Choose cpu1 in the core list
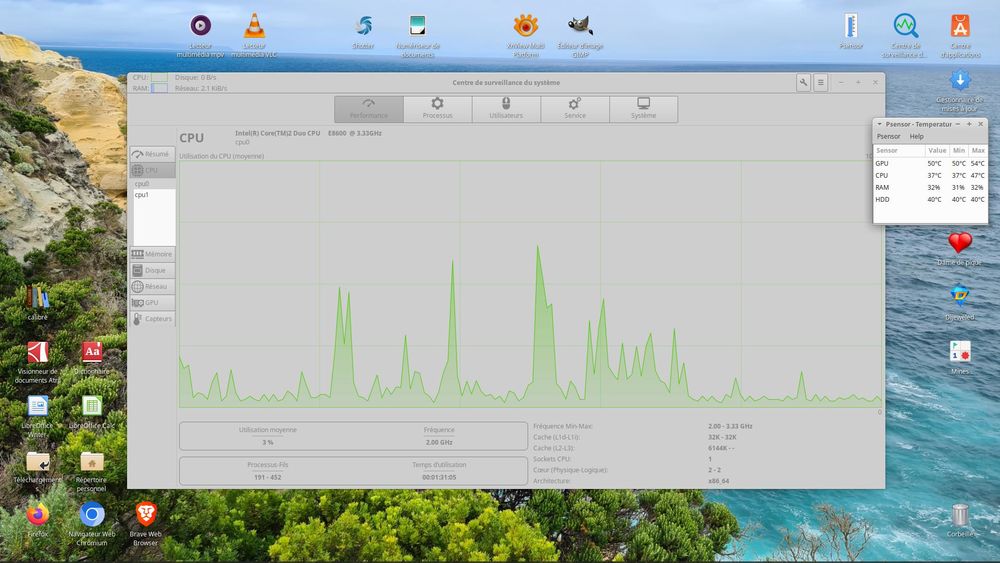1000x563 pixels. (x=154, y=194)
